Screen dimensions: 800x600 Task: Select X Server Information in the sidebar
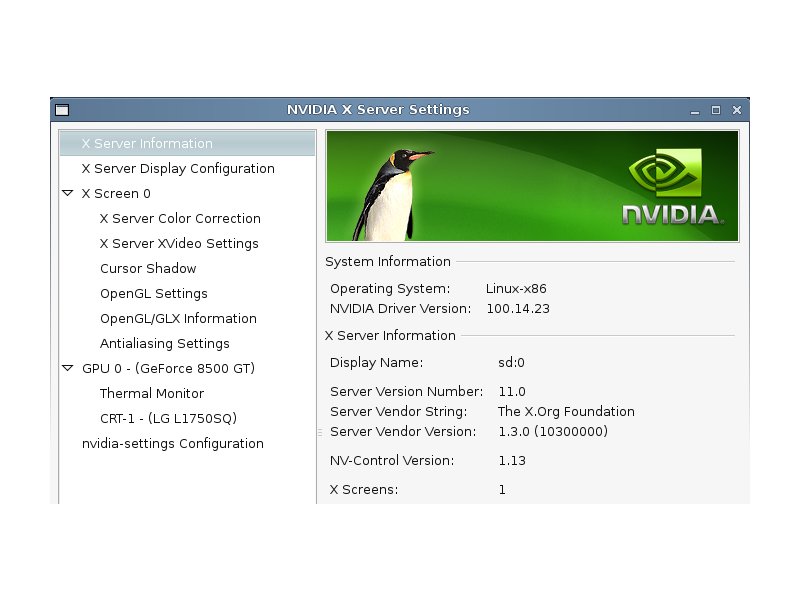tap(187, 143)
